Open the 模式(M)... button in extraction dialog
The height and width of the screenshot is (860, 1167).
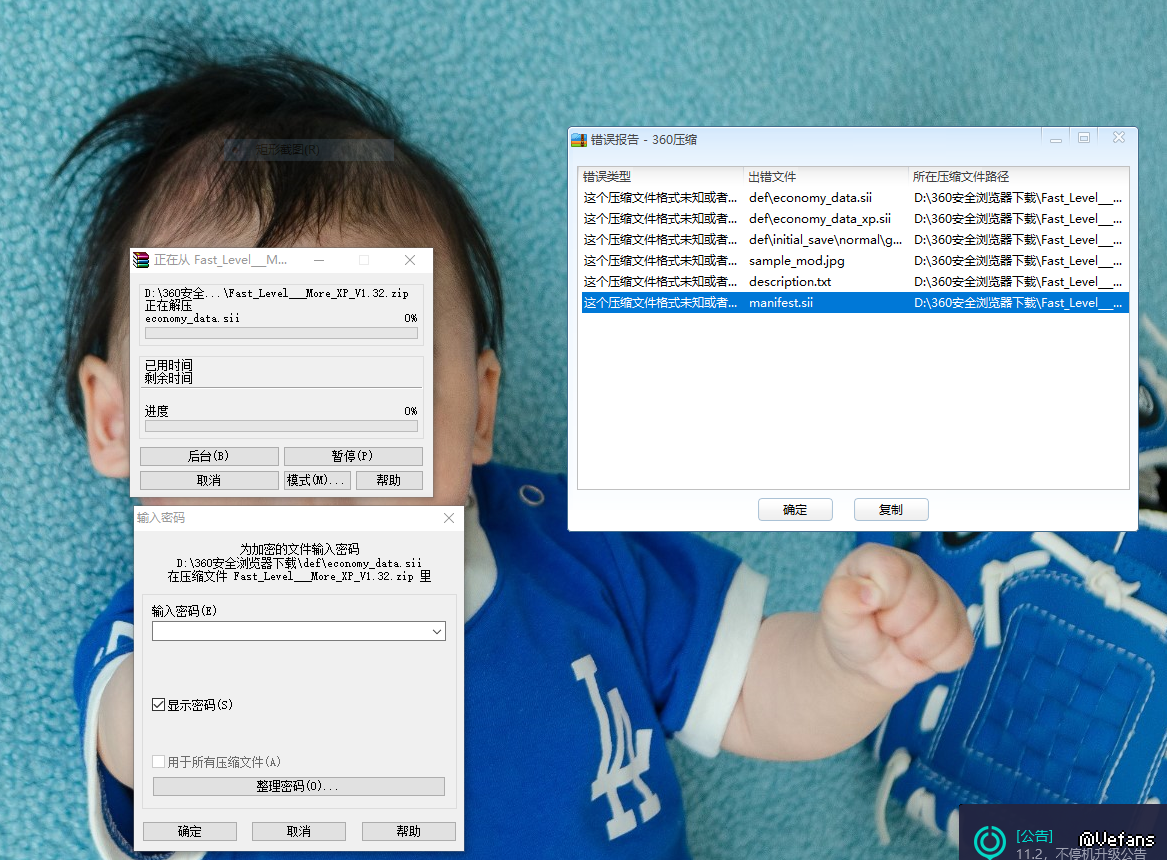click(x=316, y=481)
